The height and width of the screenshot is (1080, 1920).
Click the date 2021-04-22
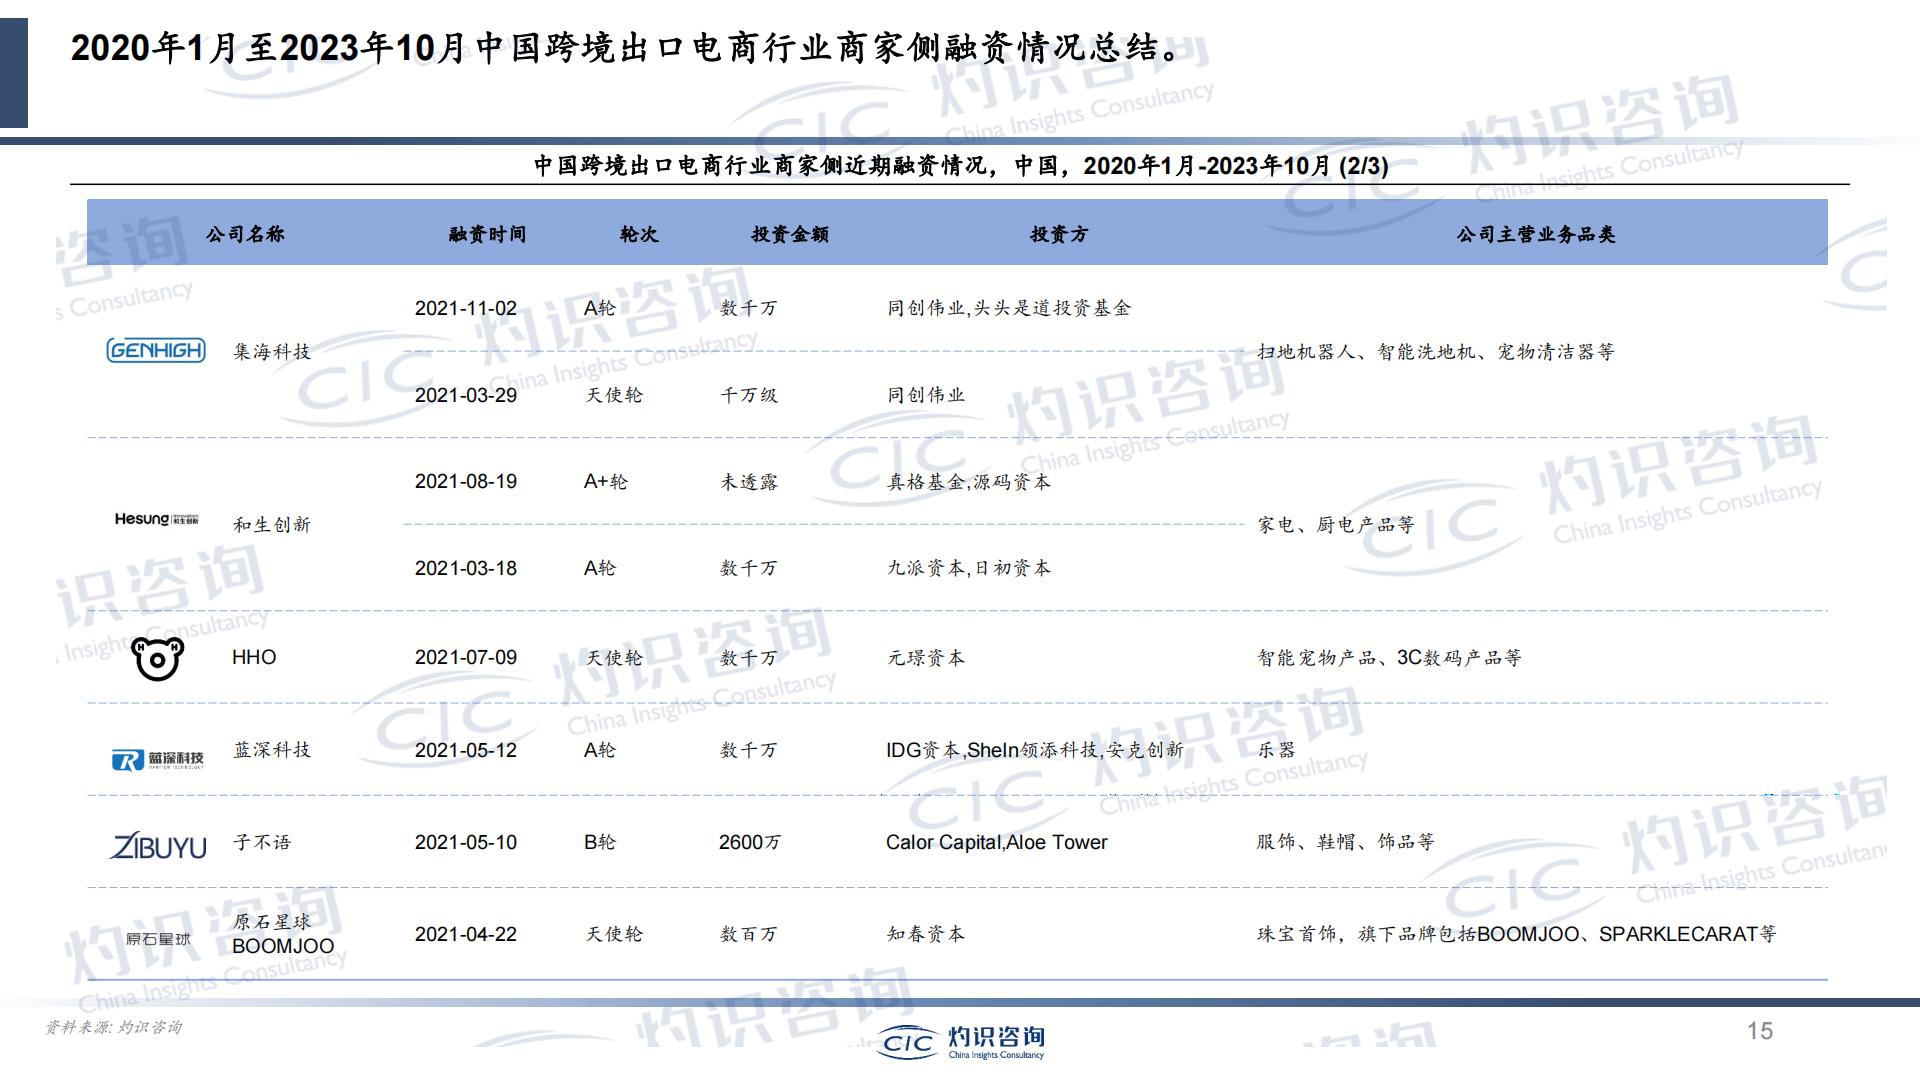click(x=466, y=934)
